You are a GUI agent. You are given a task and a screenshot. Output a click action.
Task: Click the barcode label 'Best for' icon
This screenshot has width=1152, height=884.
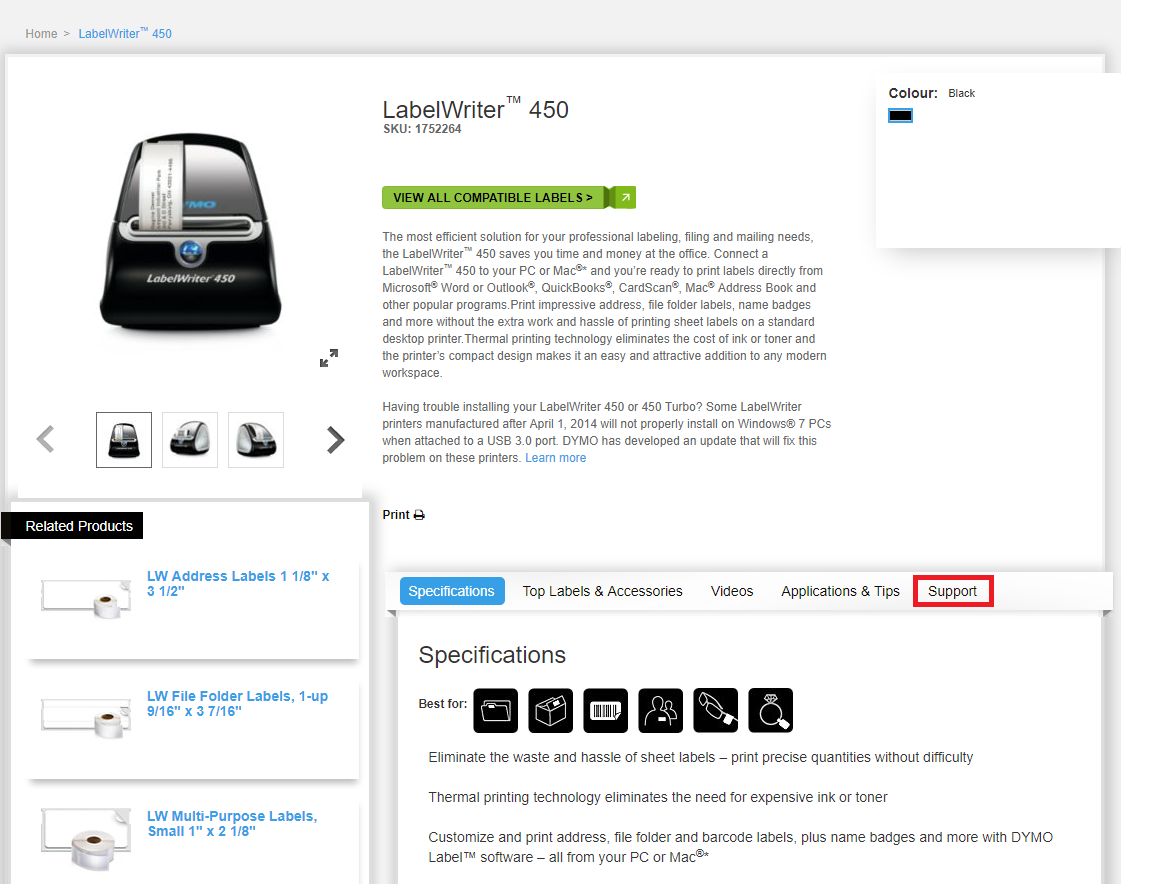(606, 710)
